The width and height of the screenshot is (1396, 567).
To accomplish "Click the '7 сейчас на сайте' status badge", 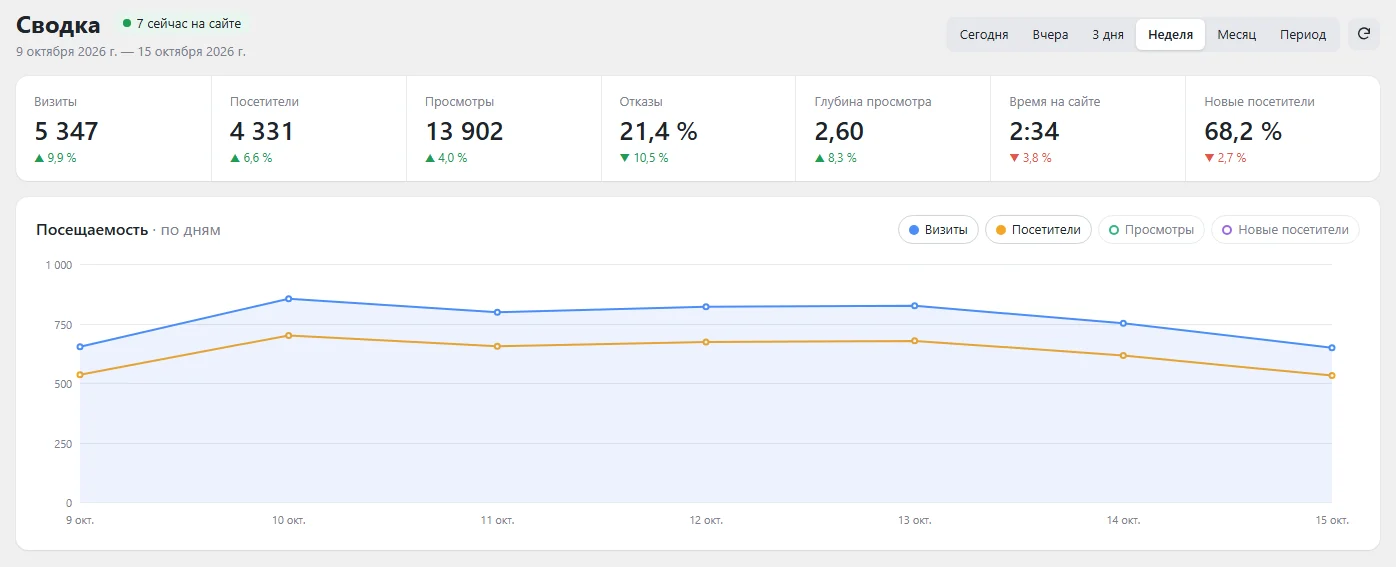I will click(182, 23).
